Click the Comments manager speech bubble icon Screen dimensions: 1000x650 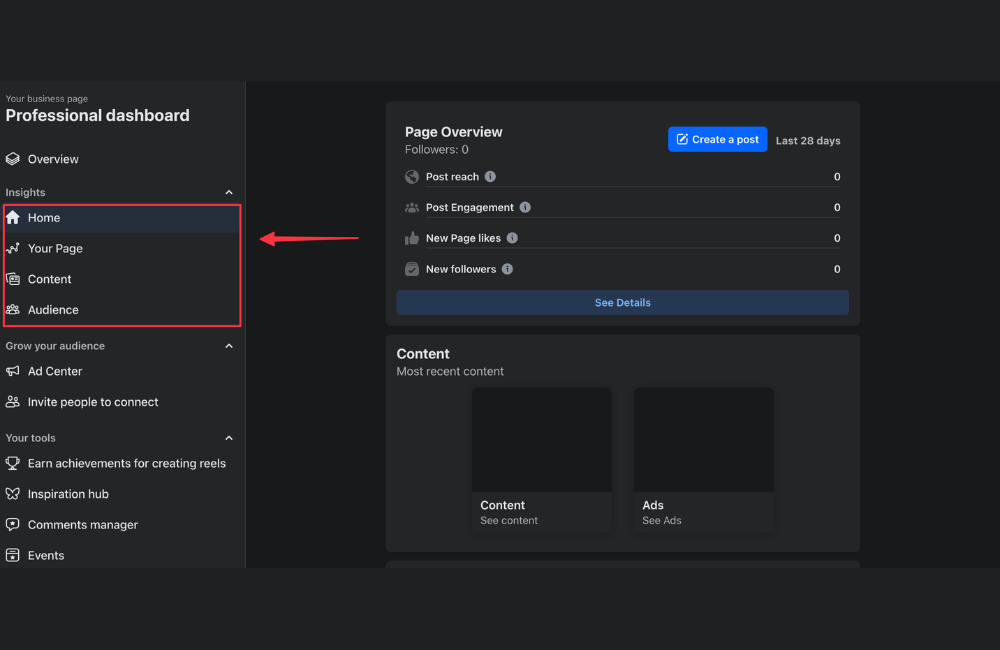click(x=13, y=525)
